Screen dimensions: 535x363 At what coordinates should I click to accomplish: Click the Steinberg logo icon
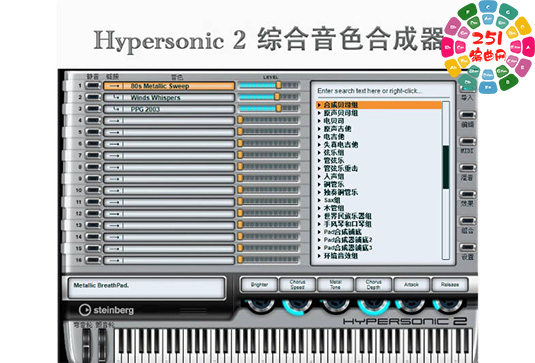pos(85,310)
